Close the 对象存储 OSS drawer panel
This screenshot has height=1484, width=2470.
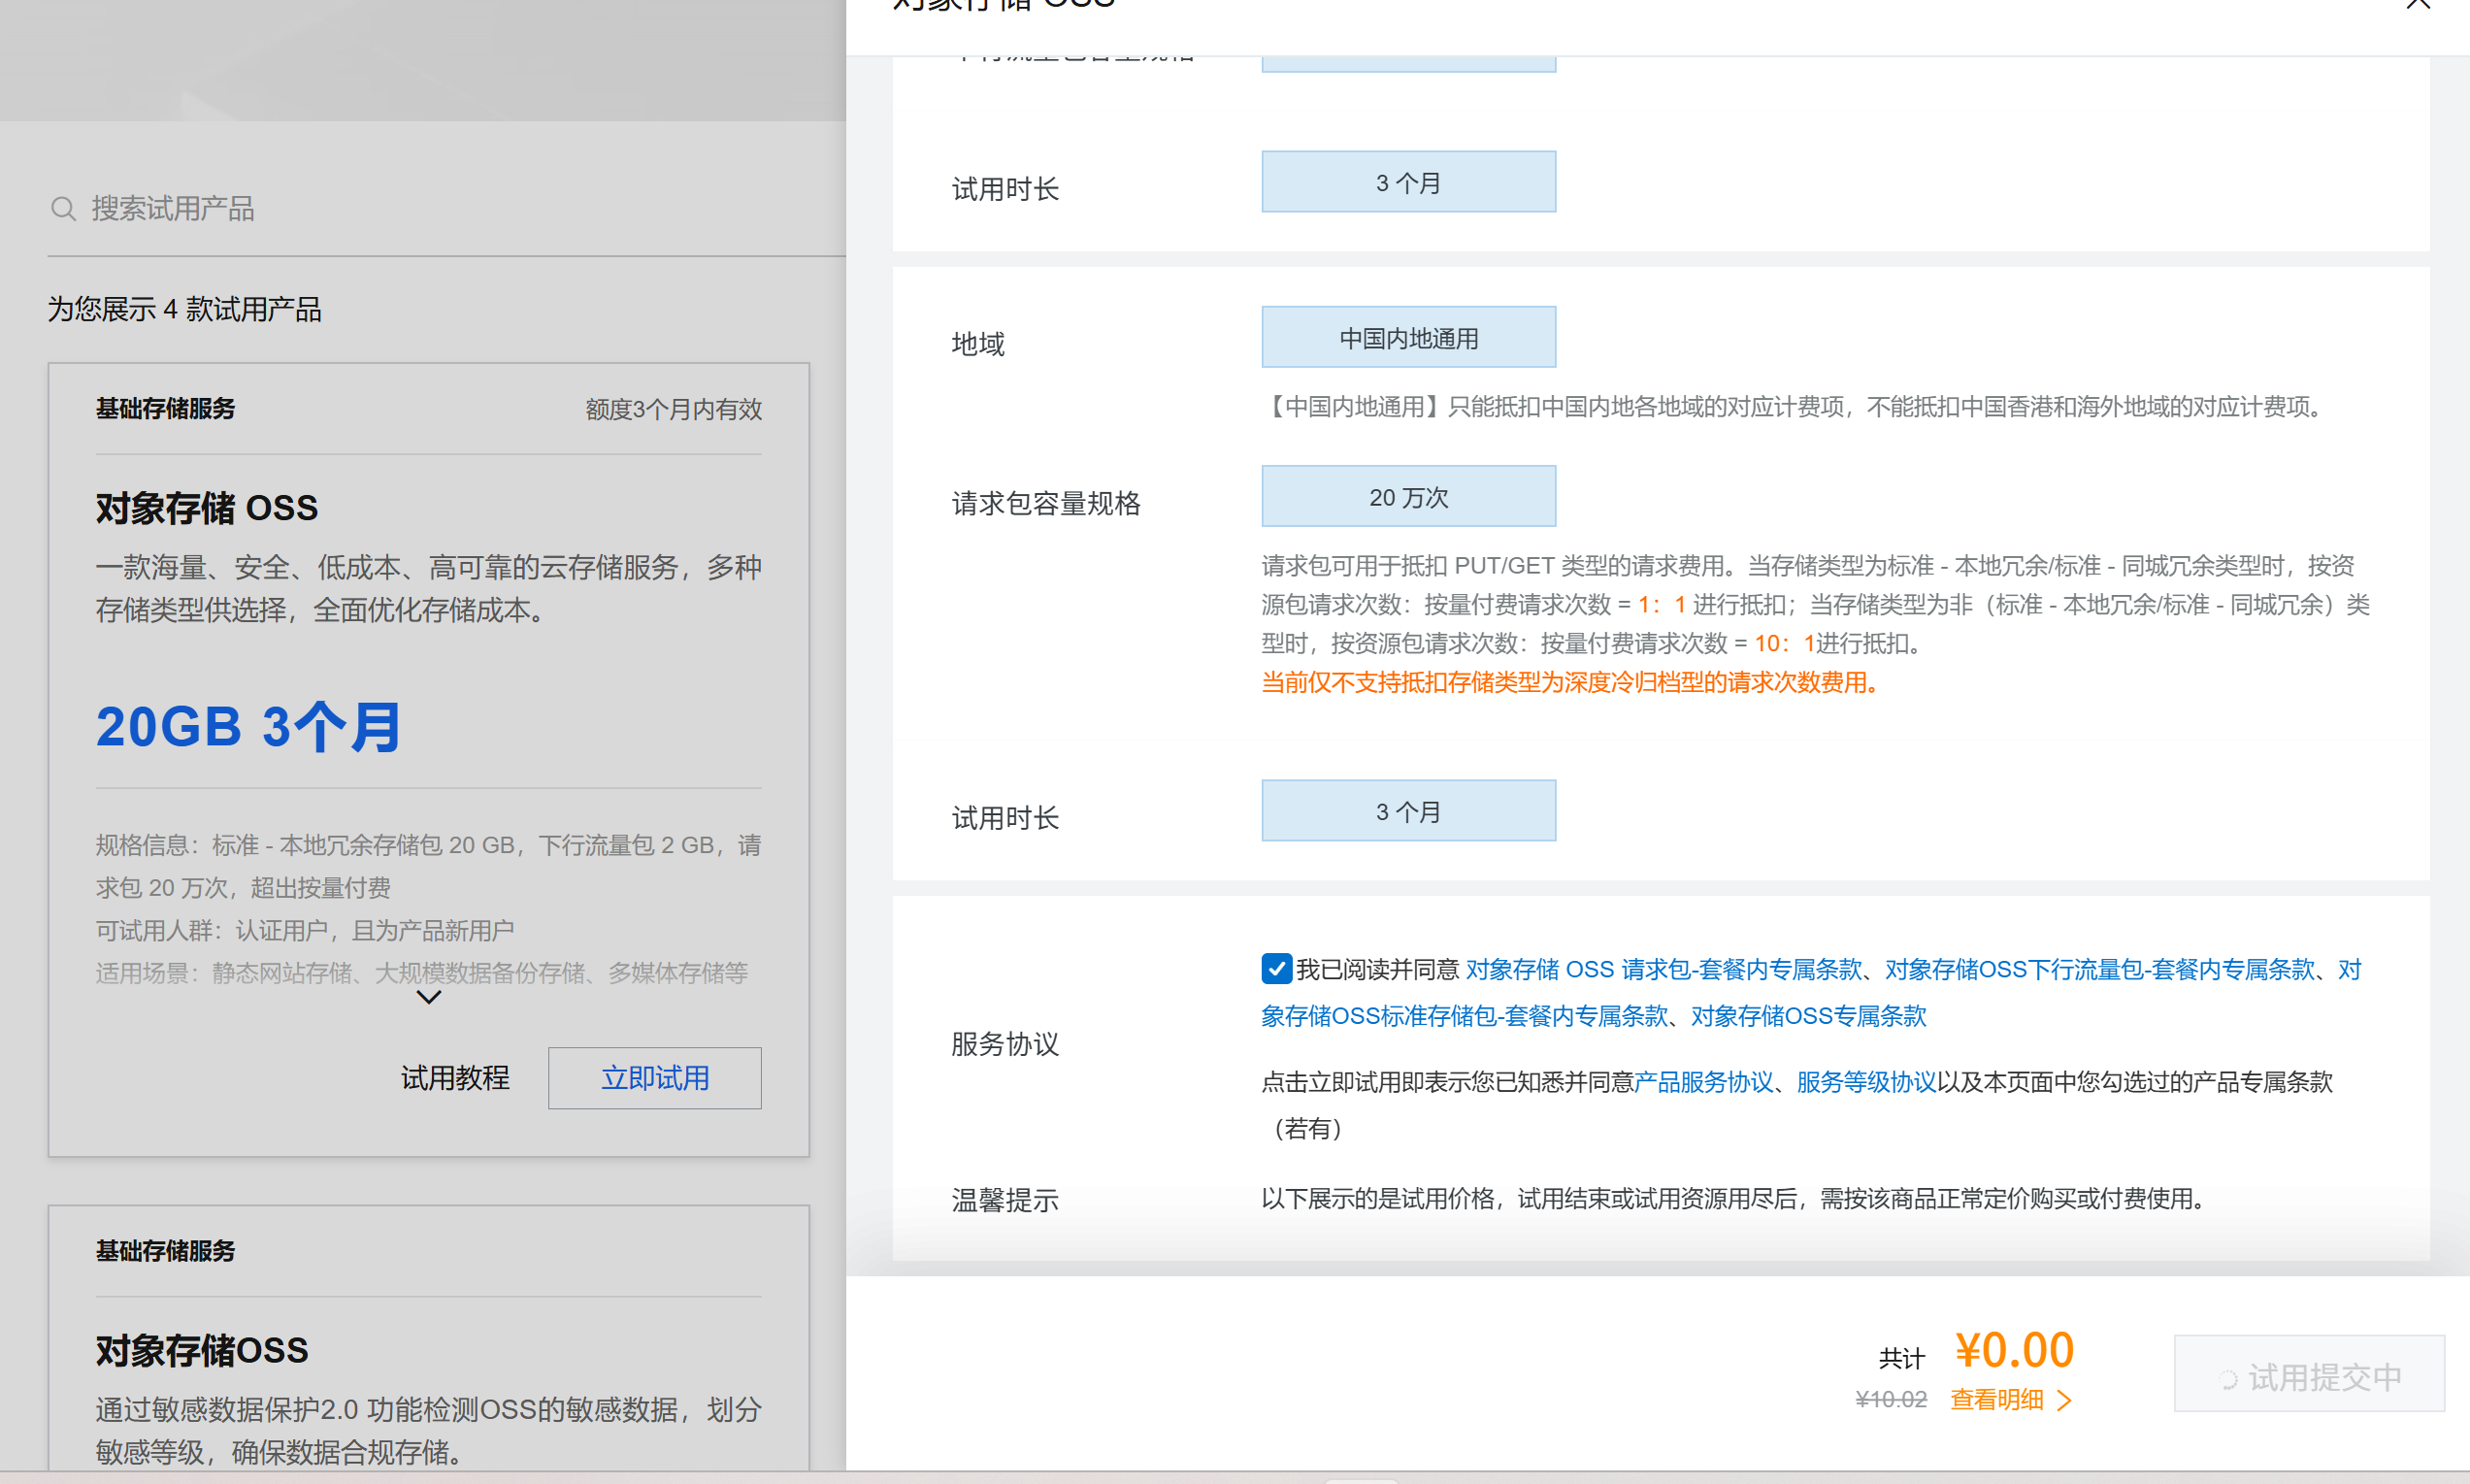point(2418,4)
